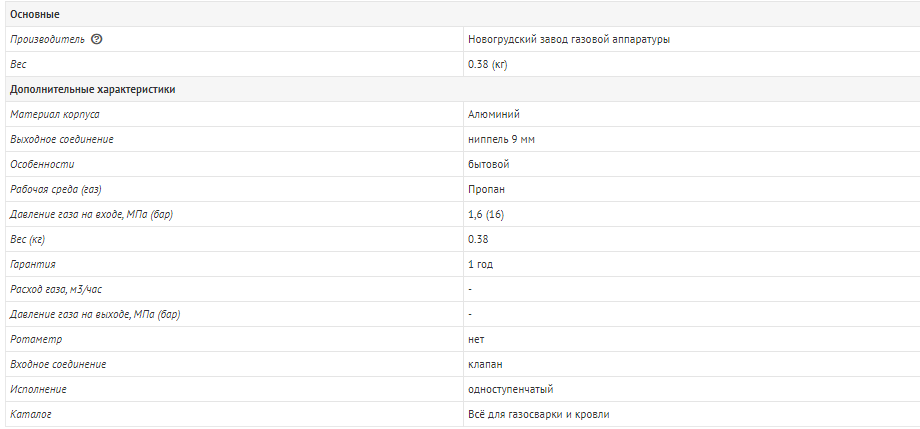Viewport: 920px width, 429px height.
Task: Click the Производитель label
Action: (x=48, y=39)
